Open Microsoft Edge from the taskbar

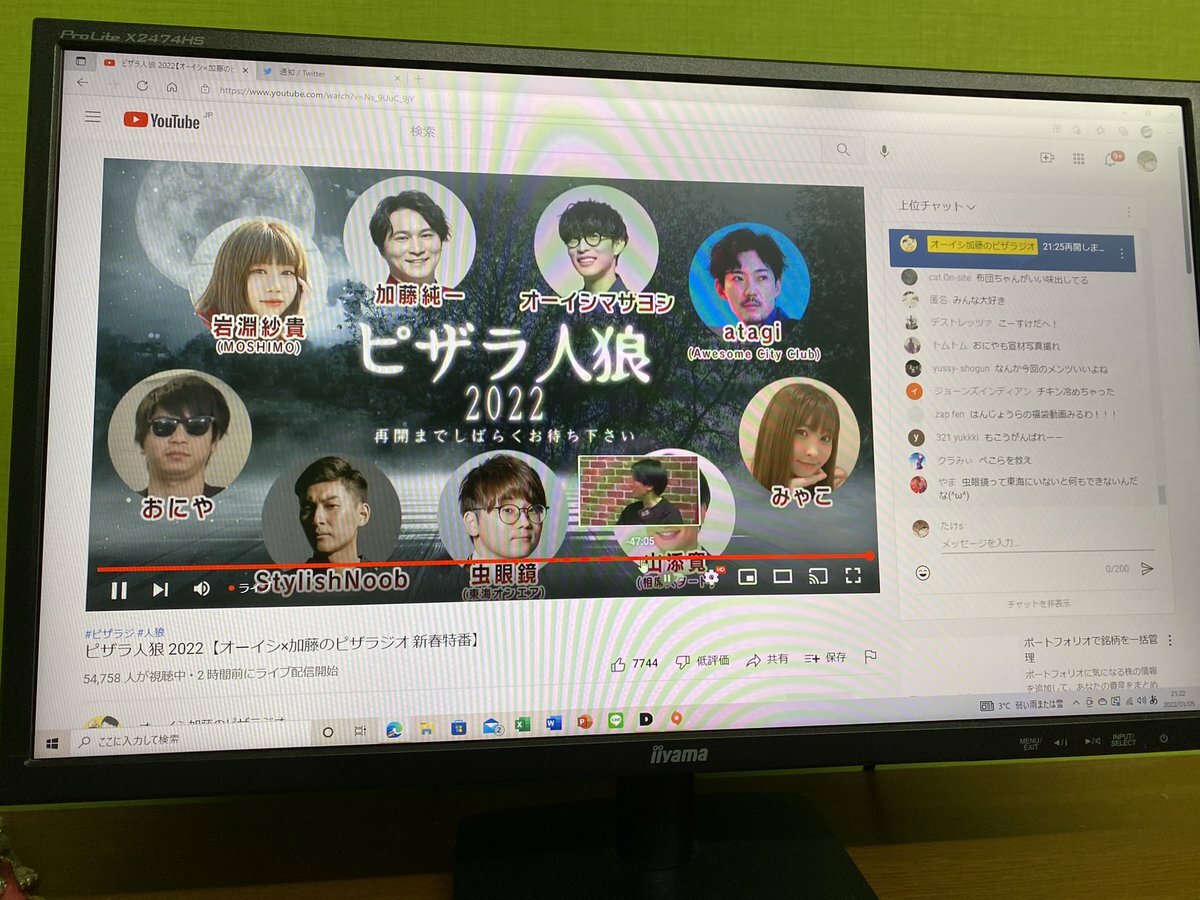coord(394,729)
